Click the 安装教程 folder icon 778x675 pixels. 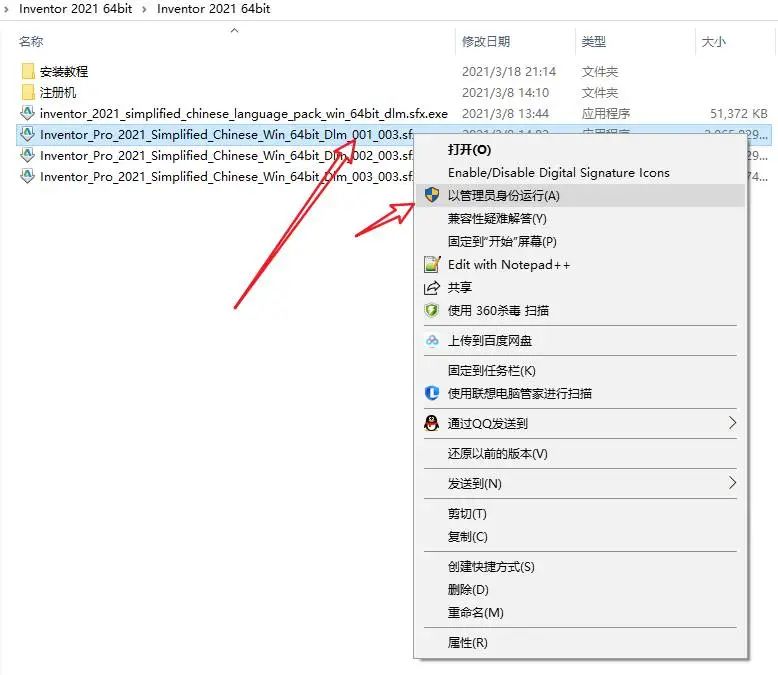(x=28, y=71)
